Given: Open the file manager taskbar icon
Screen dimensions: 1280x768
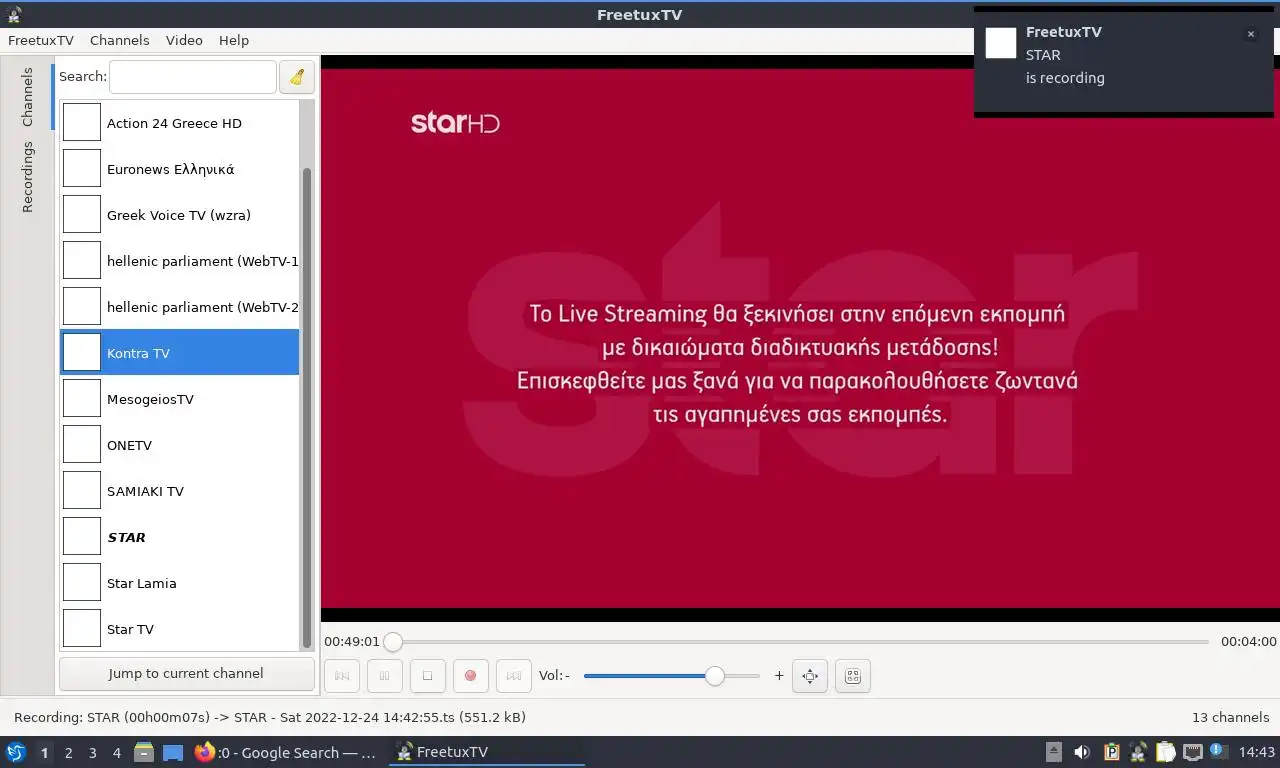Looking at the screenshot, I should pyautogui.click(x=144, y=752).
